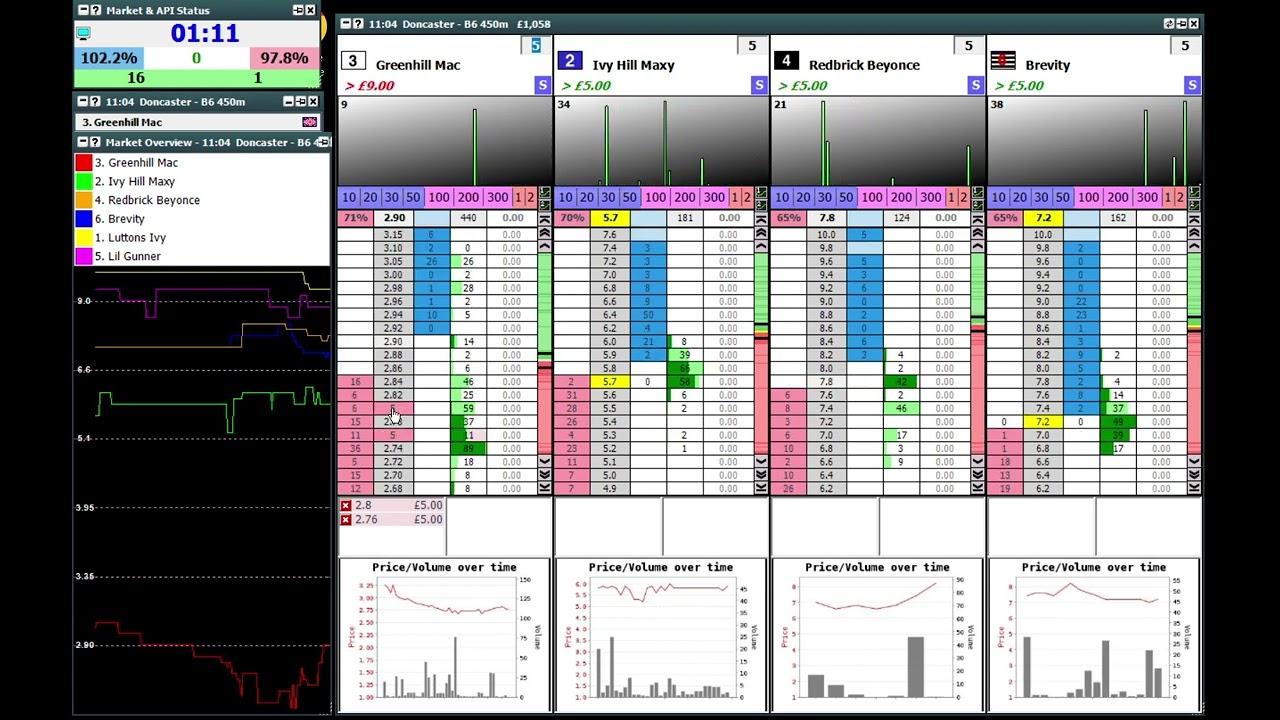Screen dimensions: 1280x720
Task: Click the S button on the Brevity ladder
Action: coord(1192,85)
